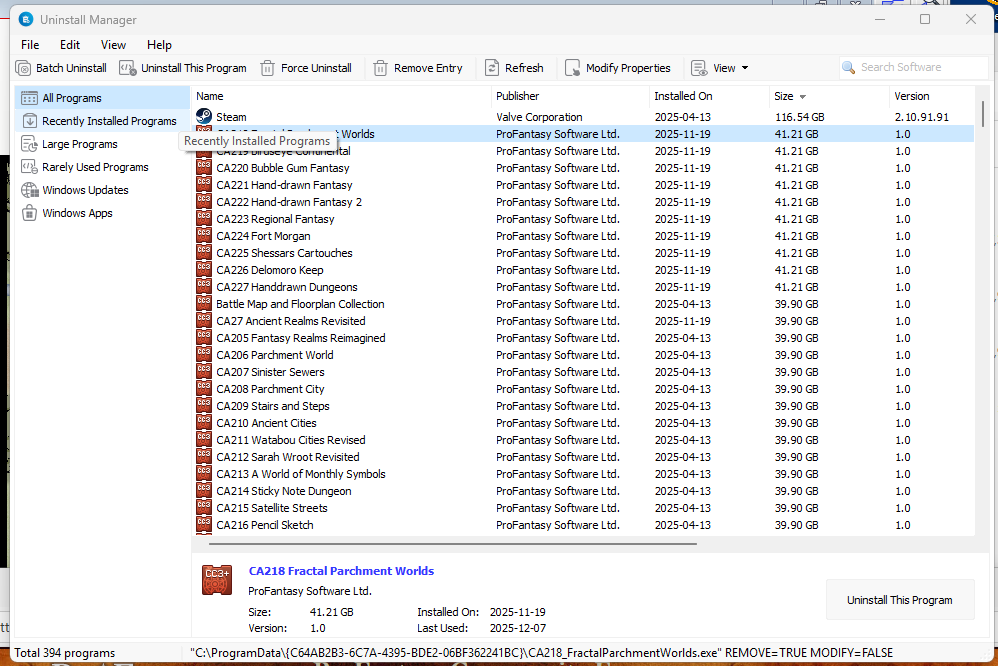
Task: Select Rarely Used Programs in sidebar
Action: (x=95, y=167)
